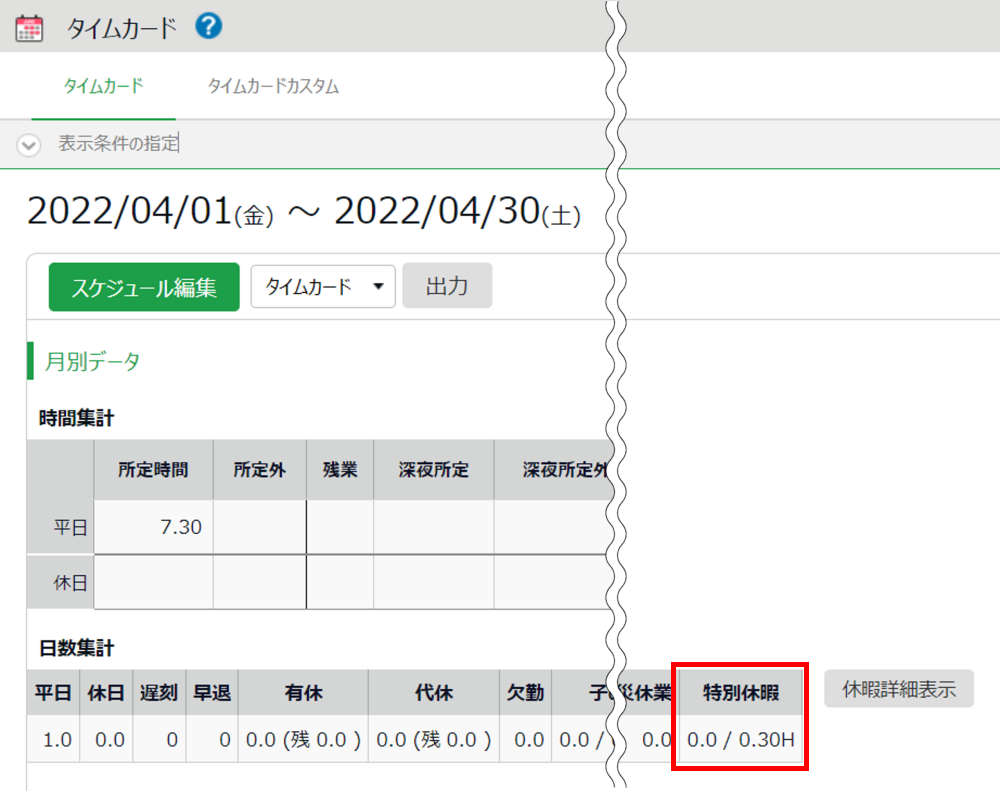Click the 出力 button

pyautogui.click(x=446, y=287)
